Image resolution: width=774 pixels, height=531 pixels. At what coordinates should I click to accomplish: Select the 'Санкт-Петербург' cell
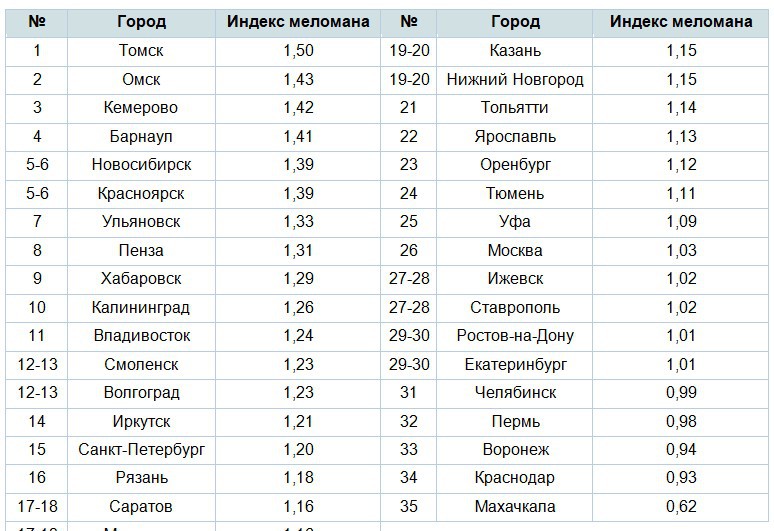pyautogui.click(x=141, y=449)
